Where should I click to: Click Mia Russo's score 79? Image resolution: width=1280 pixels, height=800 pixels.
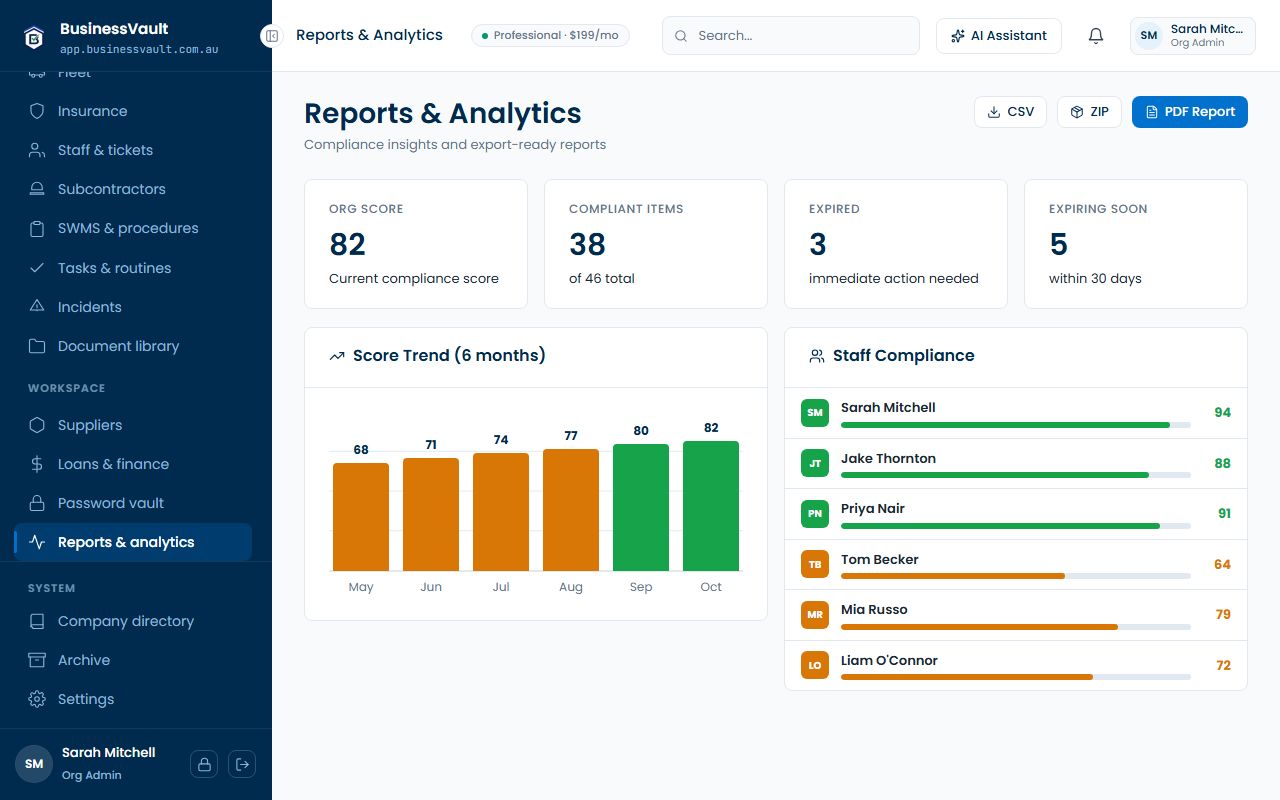[x=1223, y=615]
